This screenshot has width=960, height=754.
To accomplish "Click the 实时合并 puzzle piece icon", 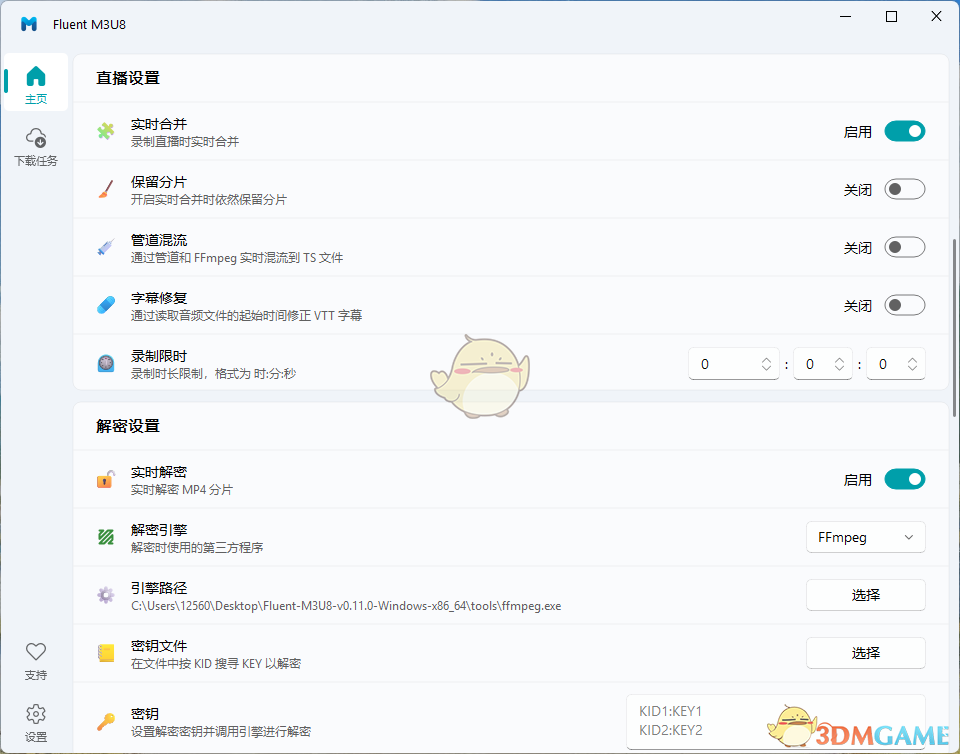I will [x=106, y=131].
